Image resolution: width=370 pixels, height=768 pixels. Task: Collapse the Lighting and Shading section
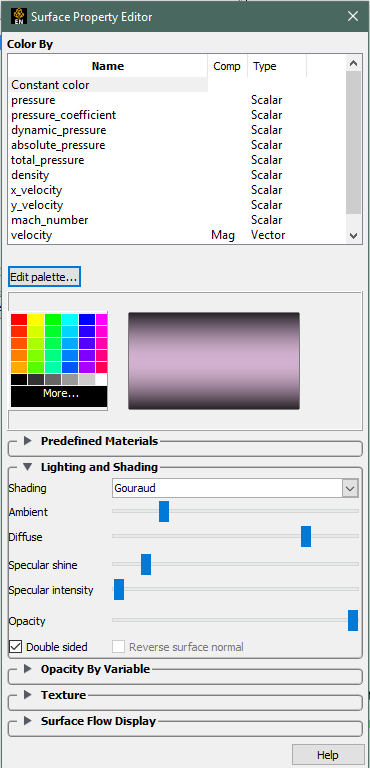pos(27,467)
